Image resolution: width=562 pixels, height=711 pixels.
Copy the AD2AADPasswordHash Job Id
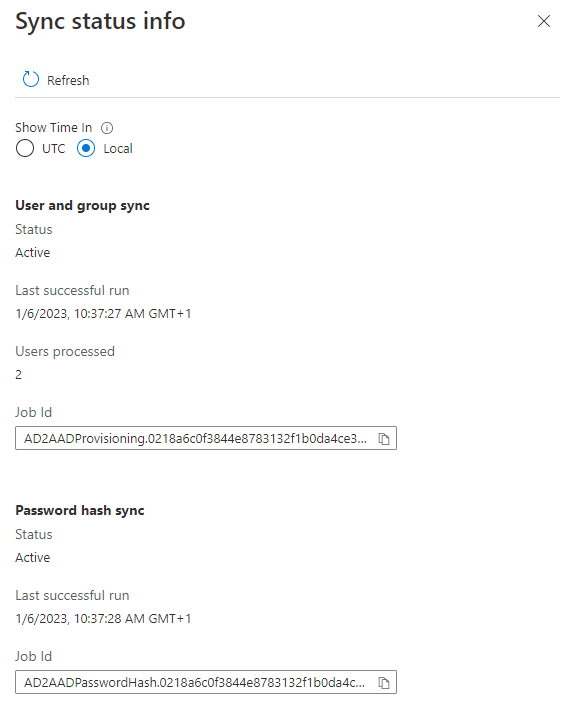384,682
